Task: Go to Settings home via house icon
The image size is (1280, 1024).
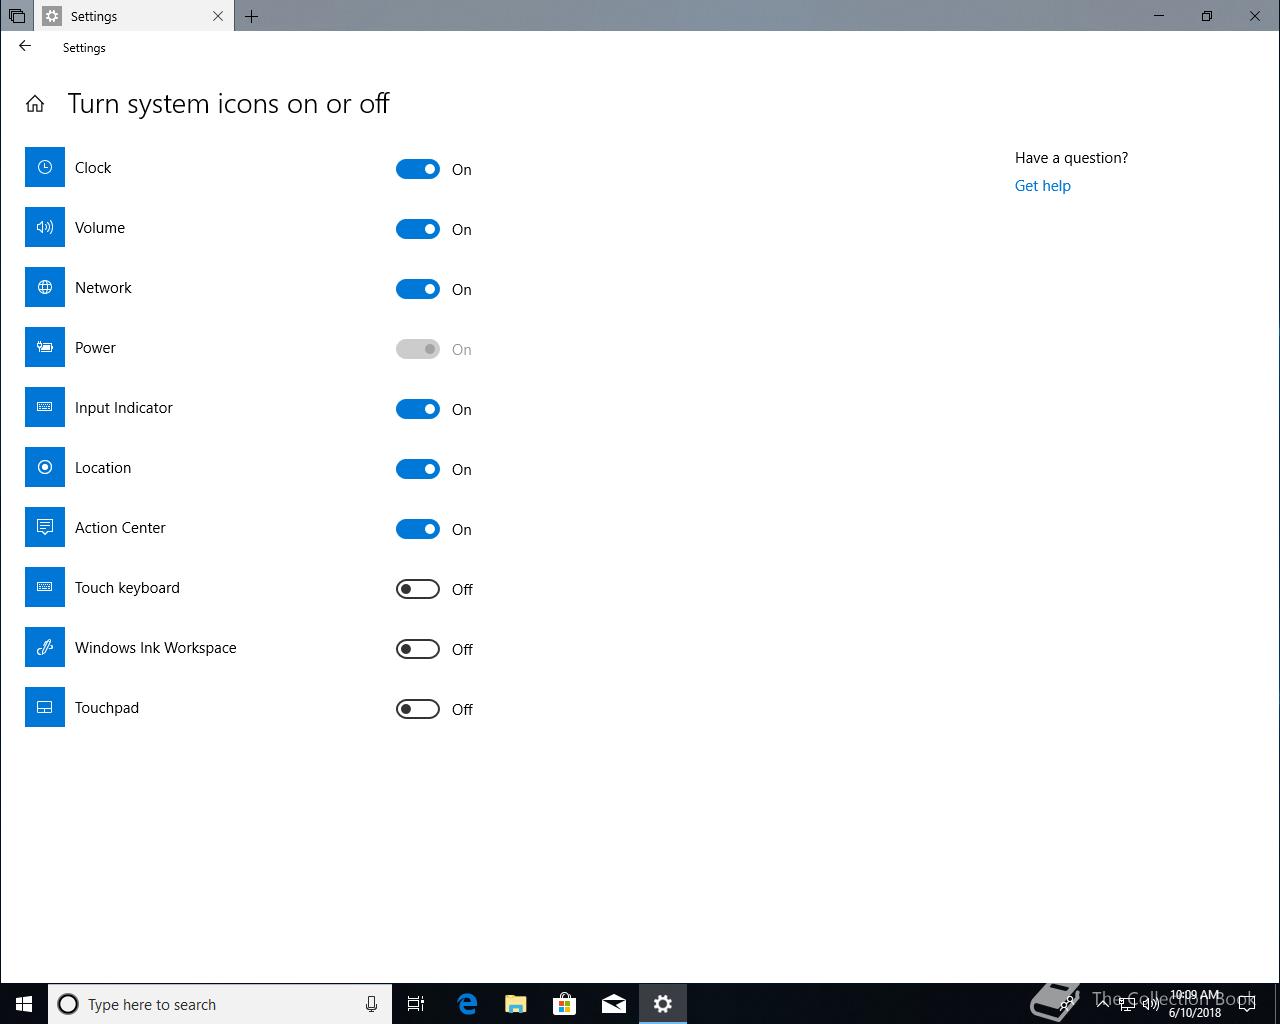Action: (x=35, y=104)
